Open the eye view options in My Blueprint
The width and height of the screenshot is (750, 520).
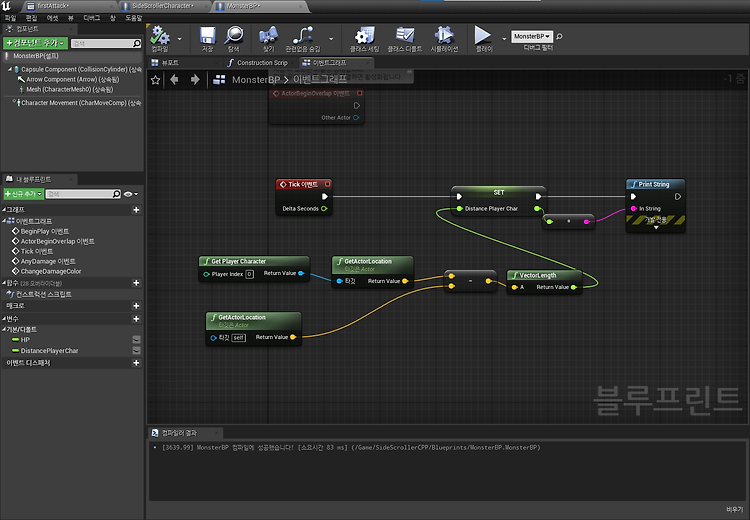click(x=131, y=194)
